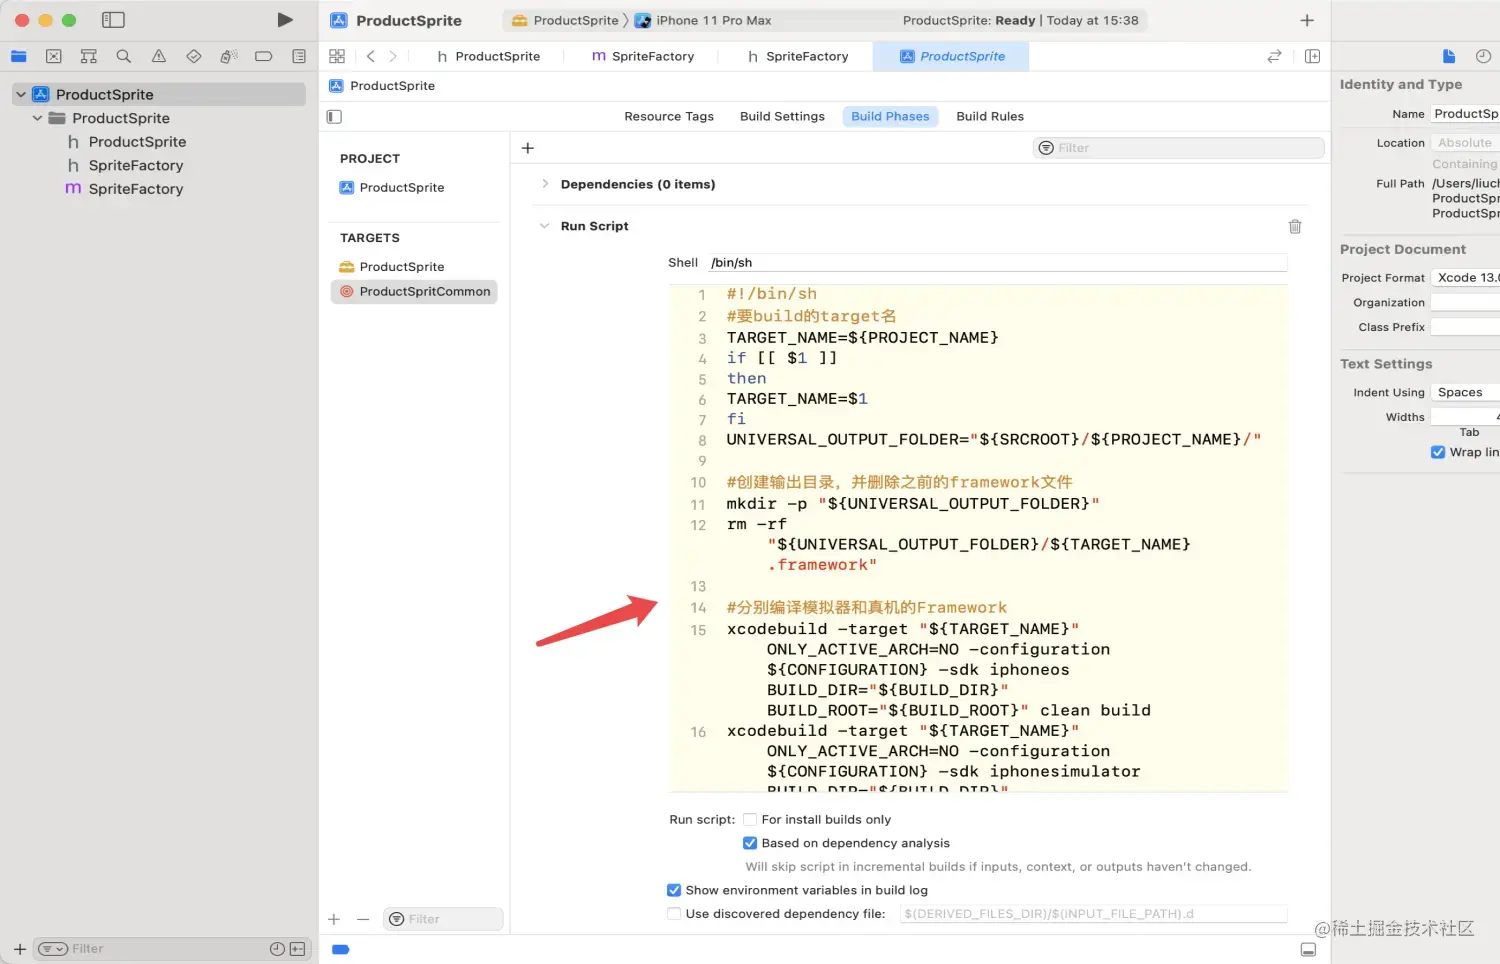
Task: Uncheck Show environment variables in build log
Action: [674, 890]
